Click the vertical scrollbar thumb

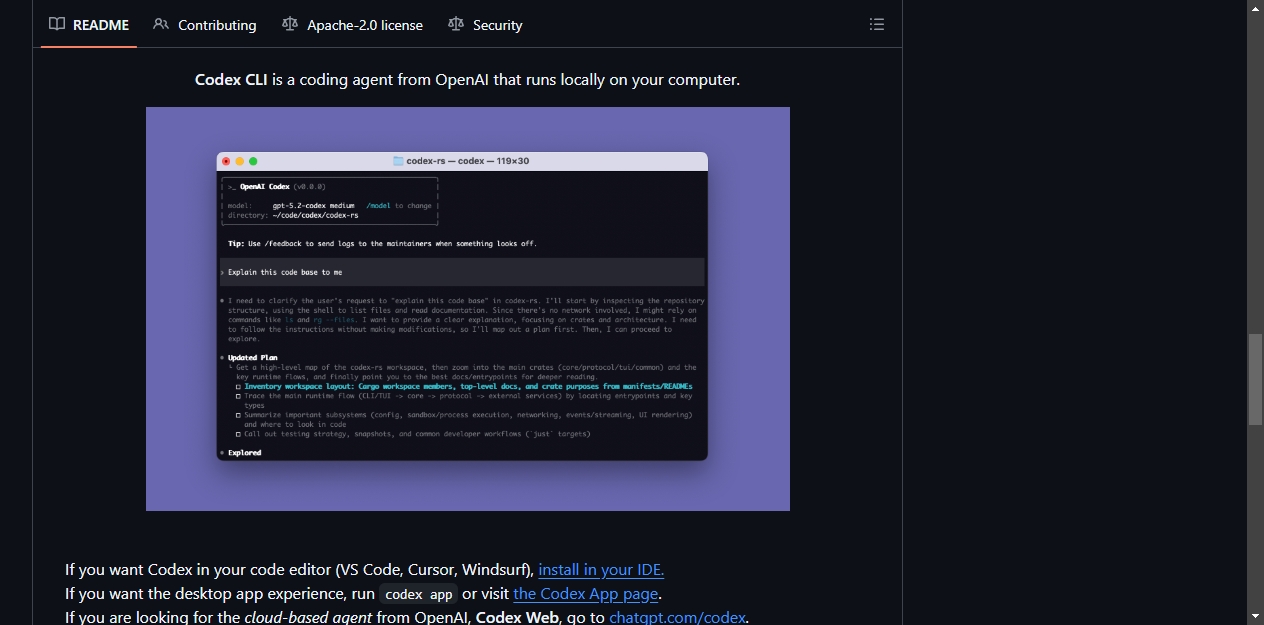coord(1255,379)
